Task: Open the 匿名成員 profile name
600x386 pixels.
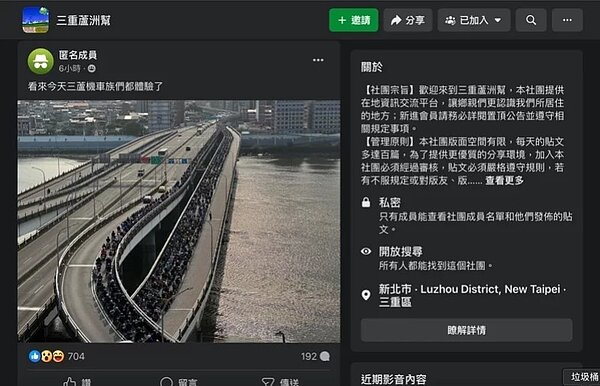Action: click(x=78, y=55)
